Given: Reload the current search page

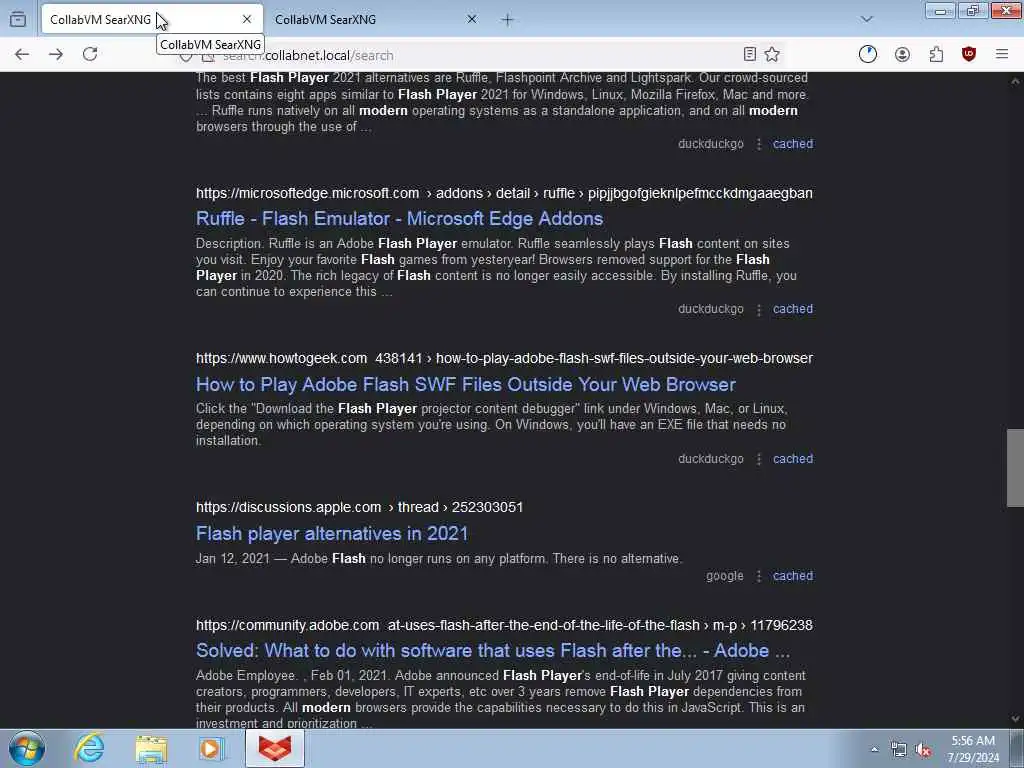Looking at the screenshot, I should pos(90,54).
